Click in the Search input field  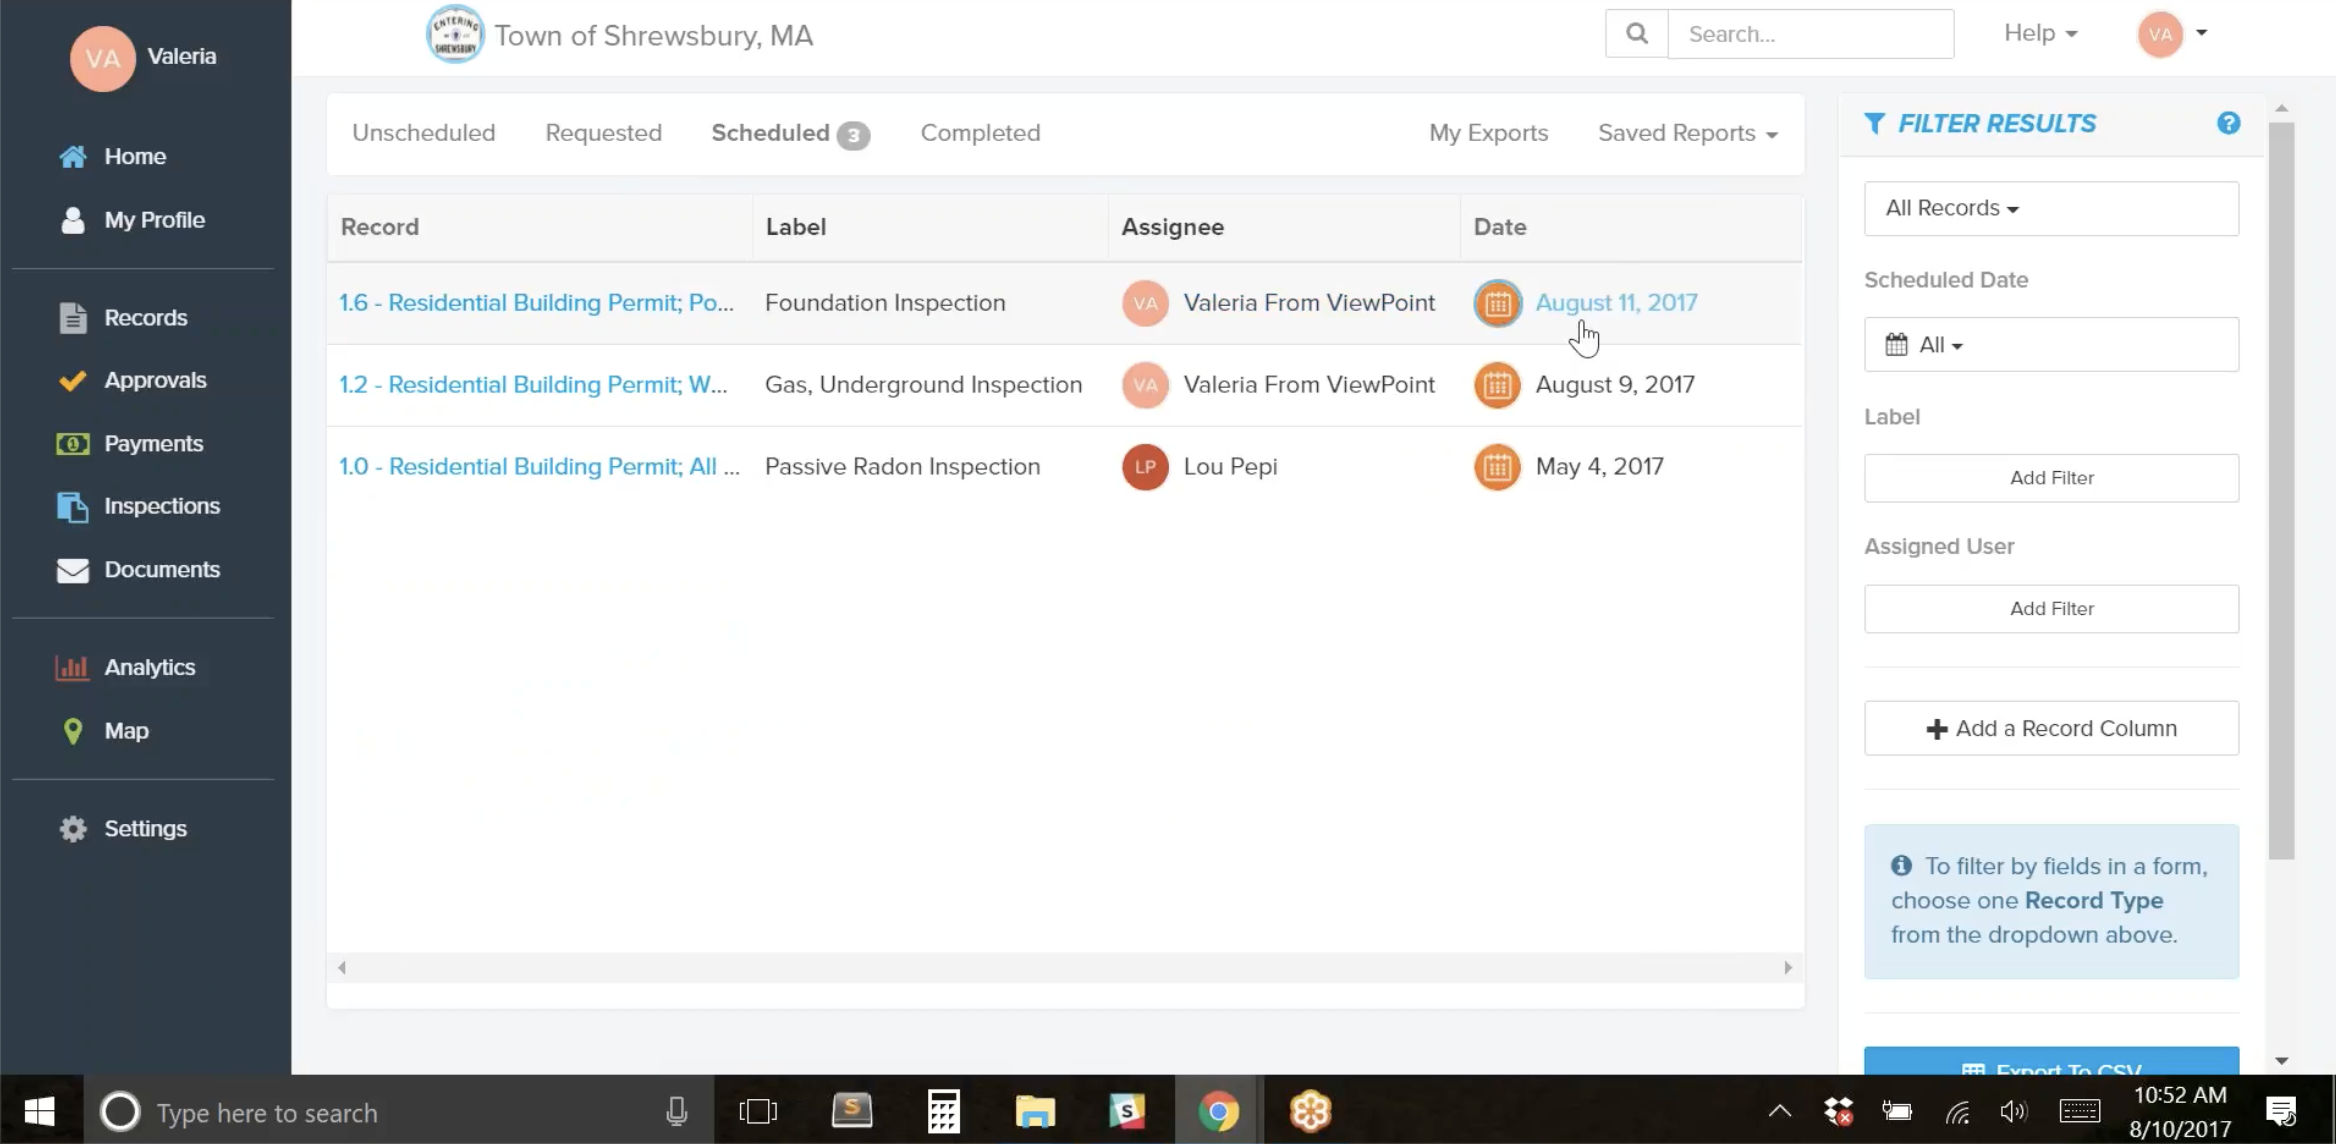(1810, 34)
